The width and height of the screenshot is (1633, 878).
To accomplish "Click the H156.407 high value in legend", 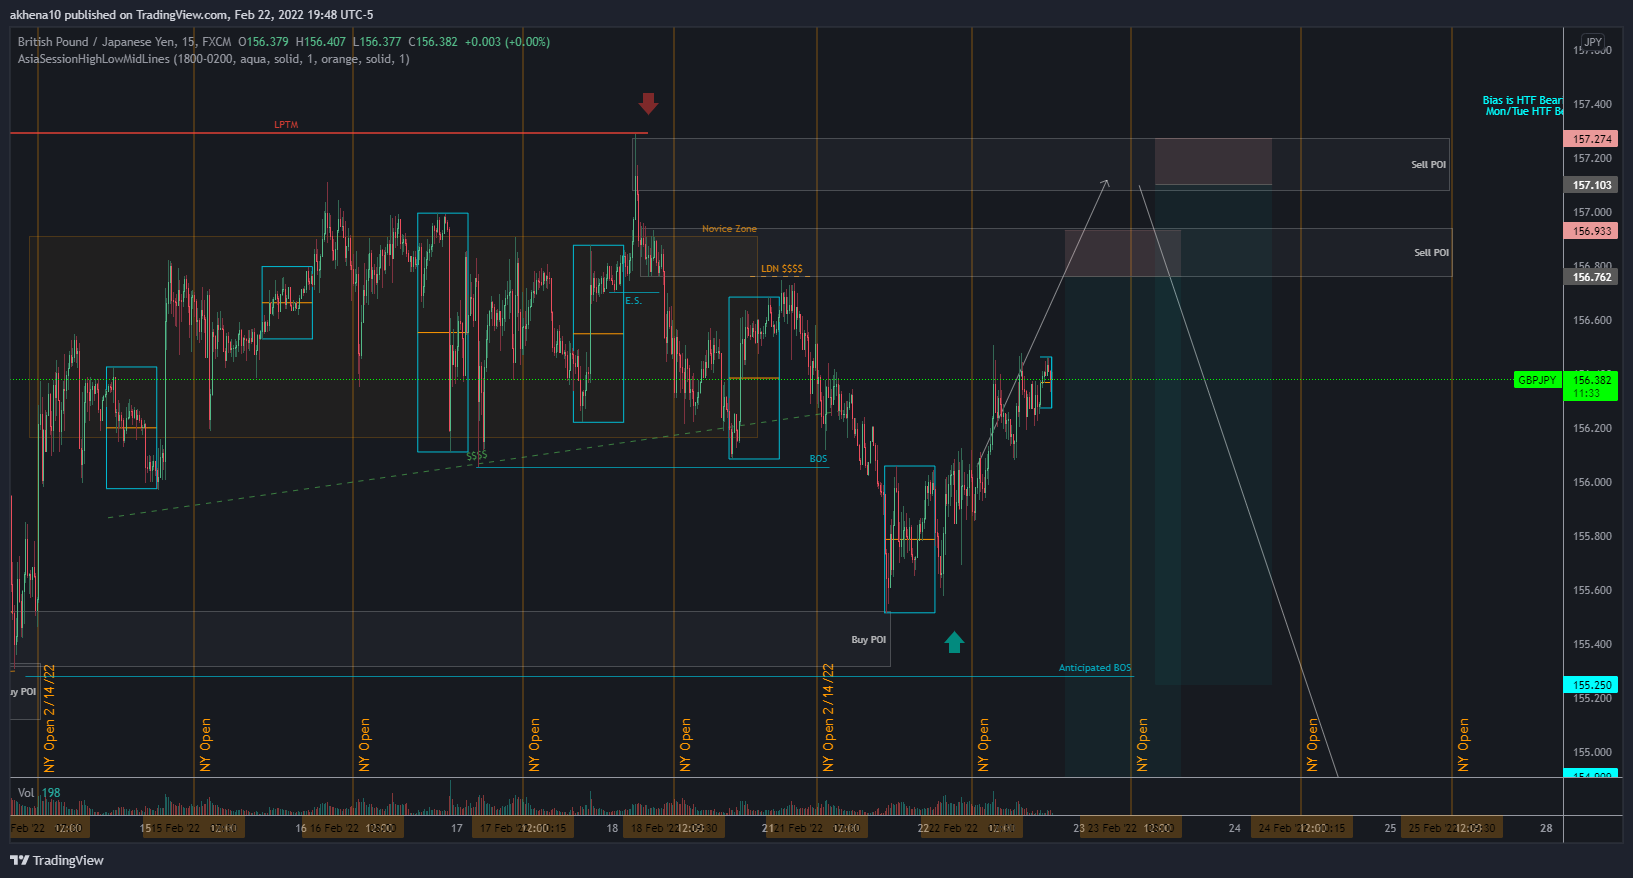I will (320, 42).
